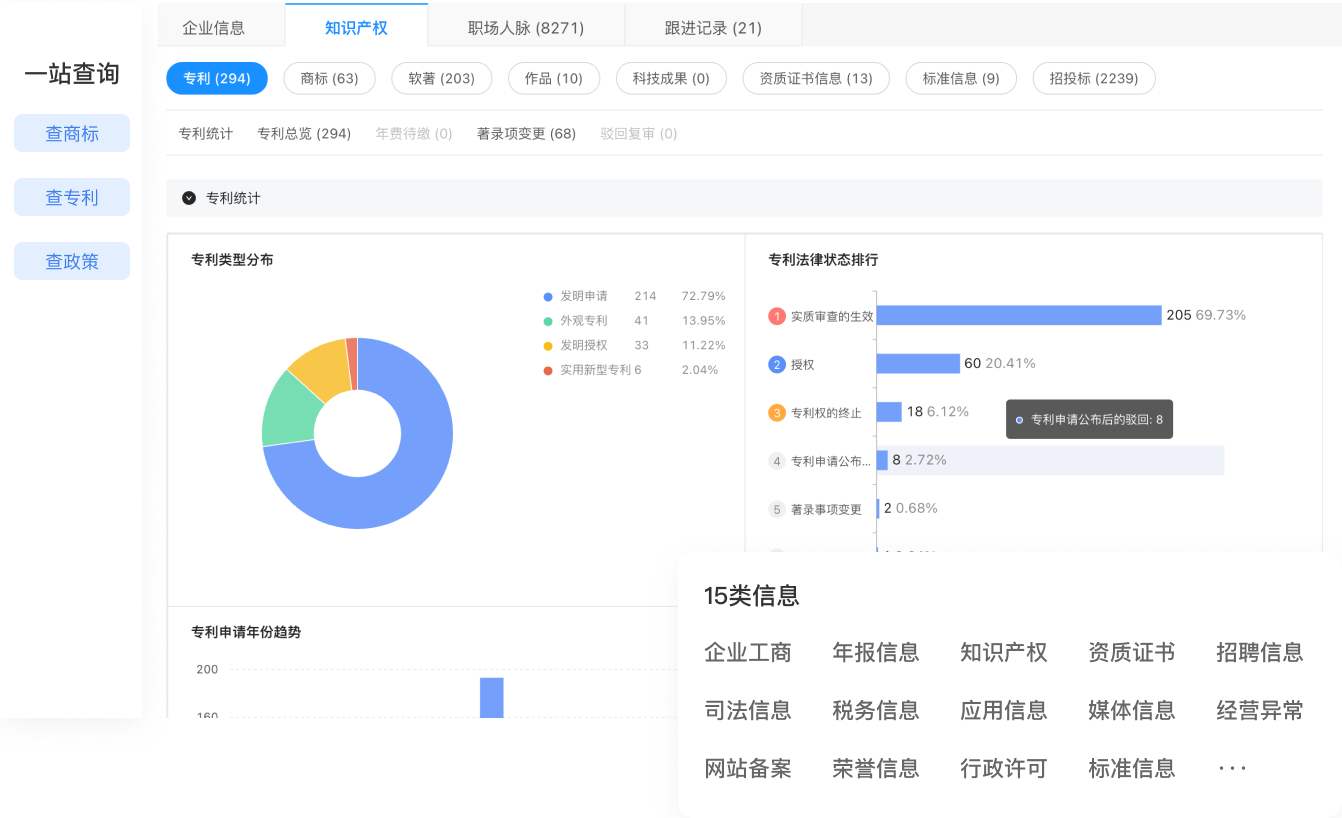Click rank 3 badge for 专利权的终止

(x=777, y=412)
